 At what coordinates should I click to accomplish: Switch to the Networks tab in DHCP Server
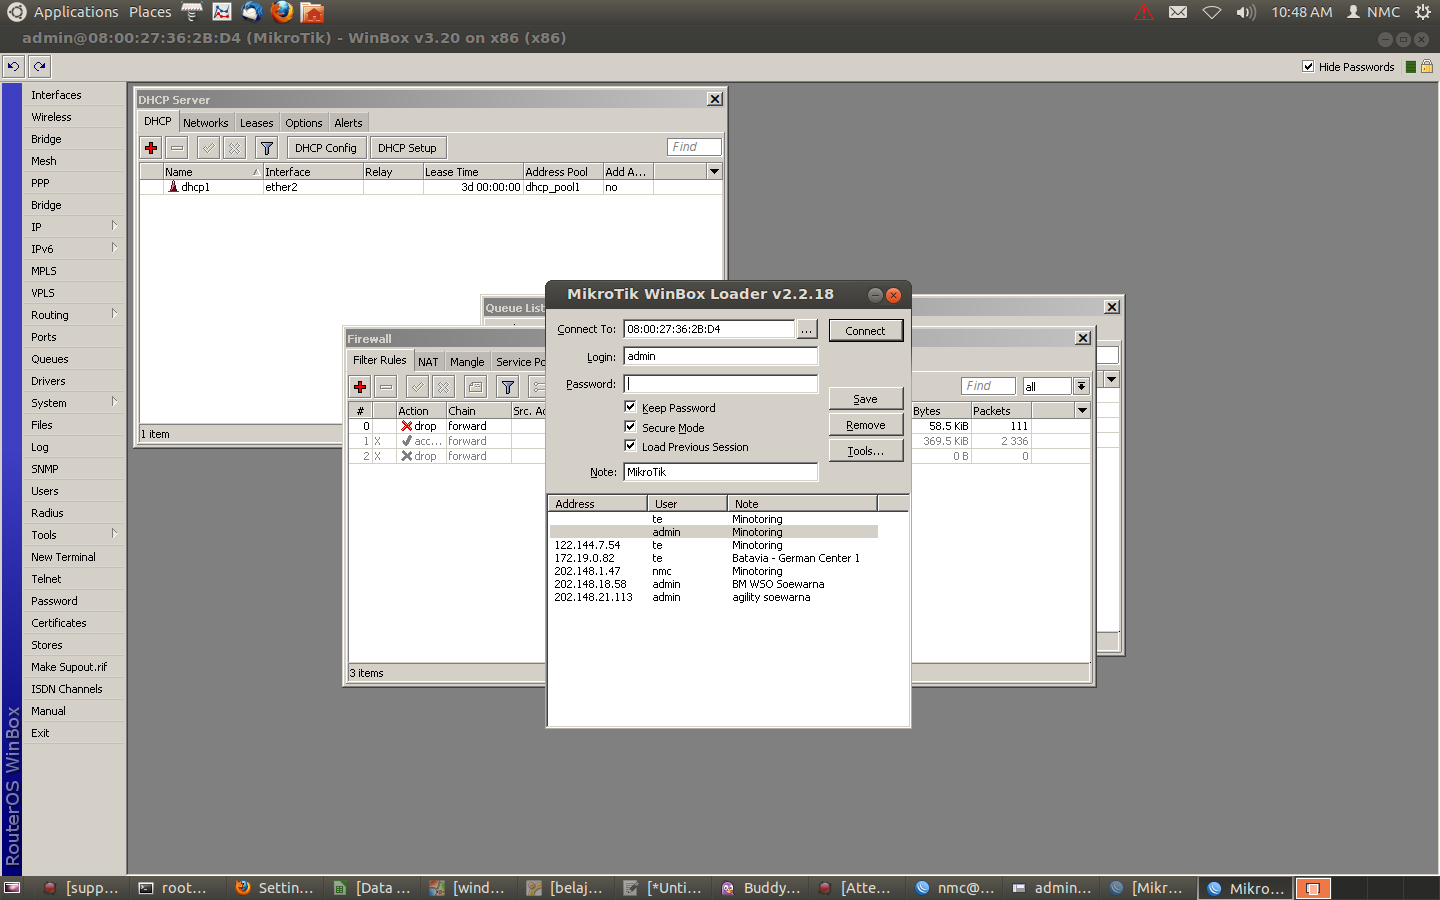(x=206, y=123)
